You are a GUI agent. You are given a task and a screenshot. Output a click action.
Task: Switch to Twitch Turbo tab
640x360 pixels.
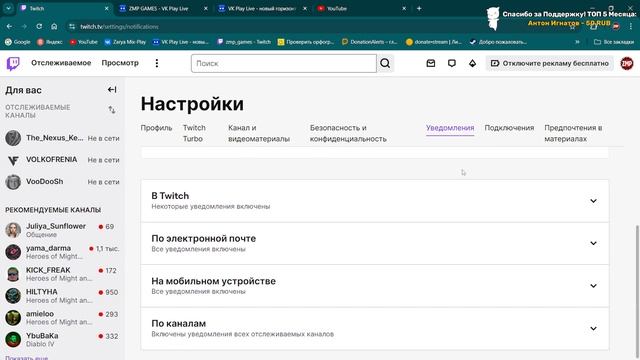tap(194, 133)
